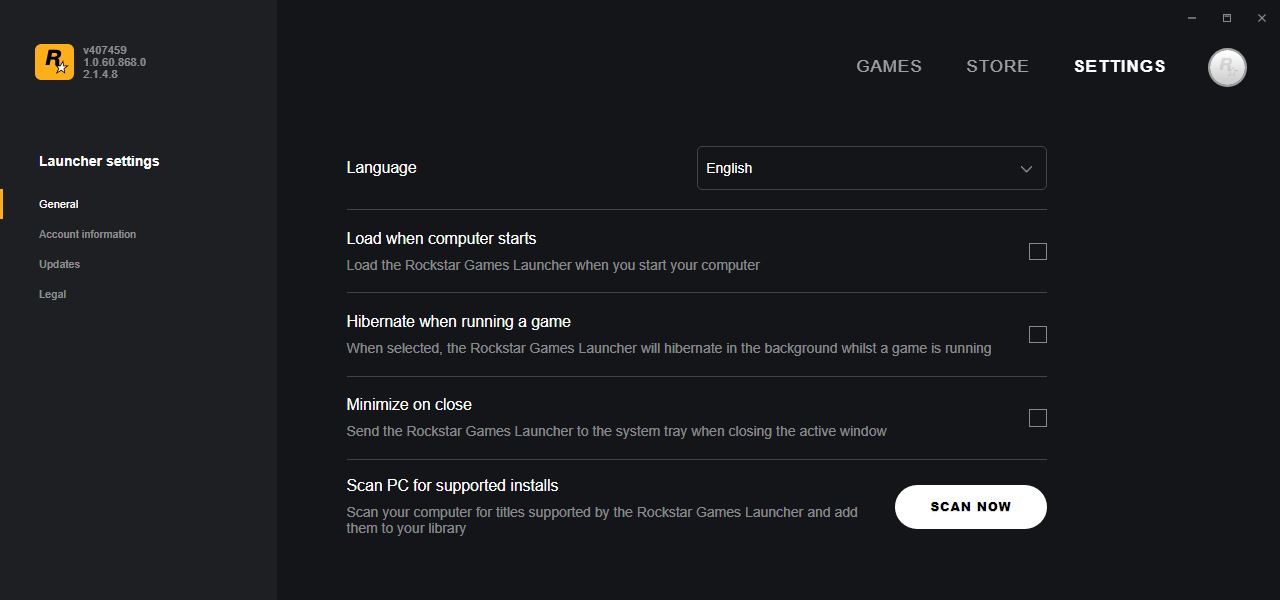
Task: Open the user profile avatar
Action: pyautogui.click(x=1227, y=67)
